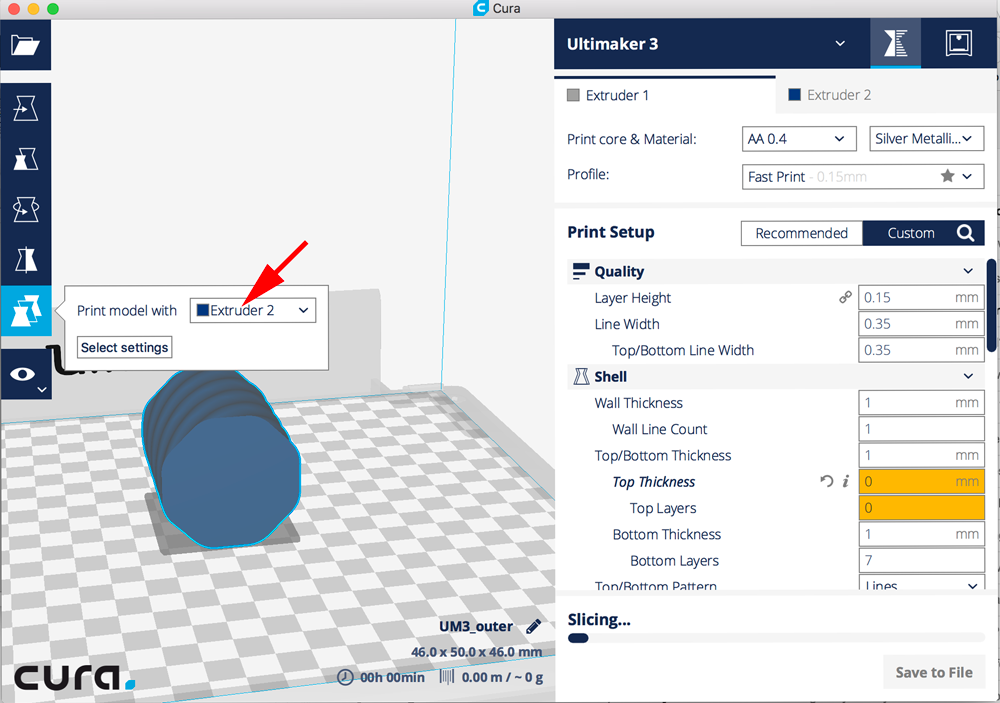Click the Top Thickness info icon
This screenshot has height=703, width=1000.
846,481
